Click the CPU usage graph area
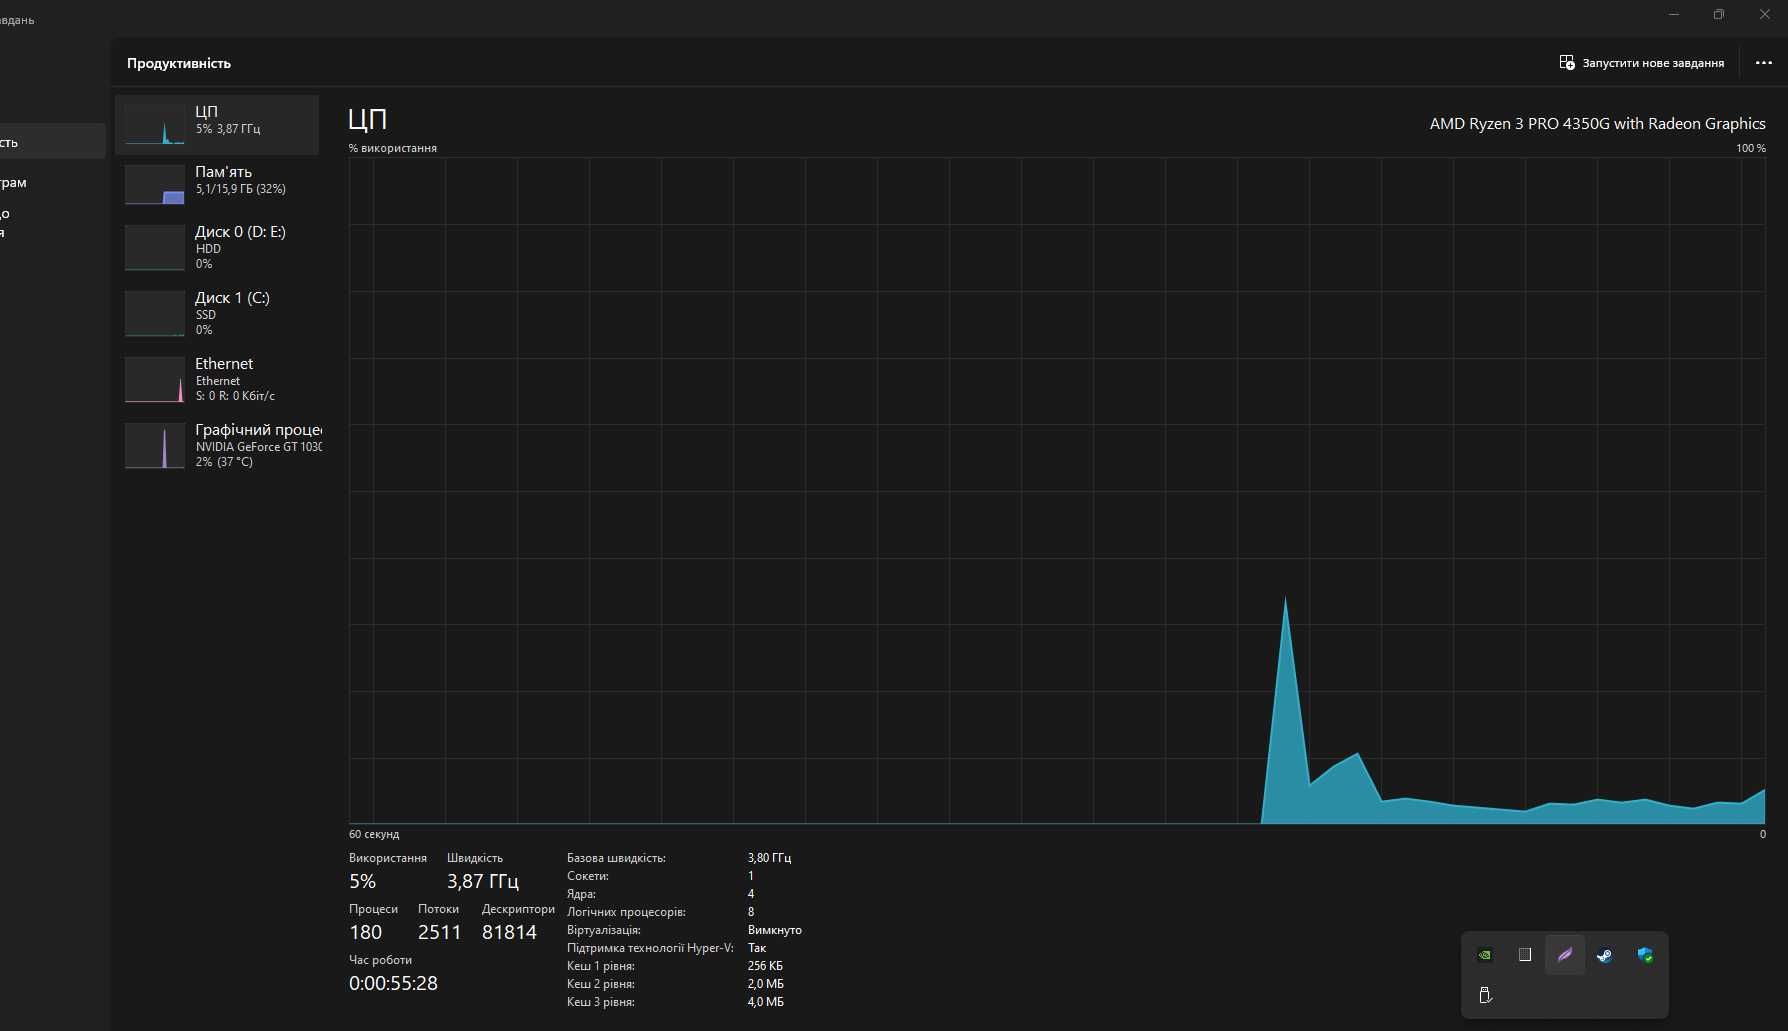Viewport: 1788px width, 1031px height. (x=1057, y=491)
